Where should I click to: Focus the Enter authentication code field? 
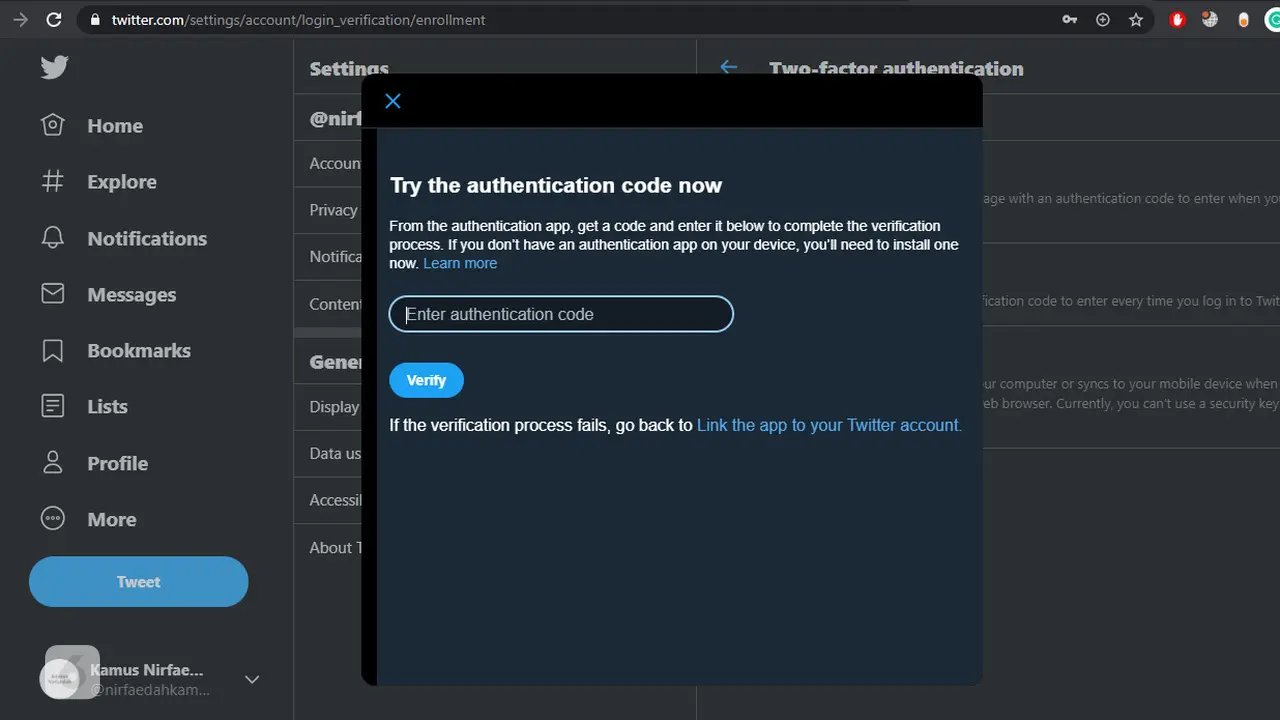[x=561, y=314]
